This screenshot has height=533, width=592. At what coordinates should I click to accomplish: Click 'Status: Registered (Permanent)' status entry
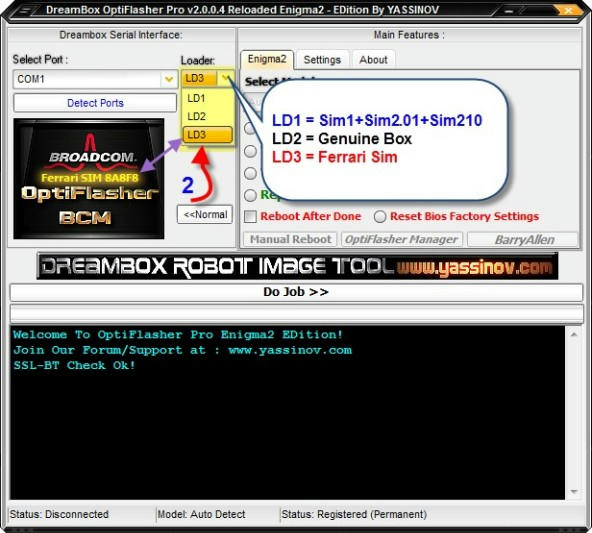tap(354, 514)
